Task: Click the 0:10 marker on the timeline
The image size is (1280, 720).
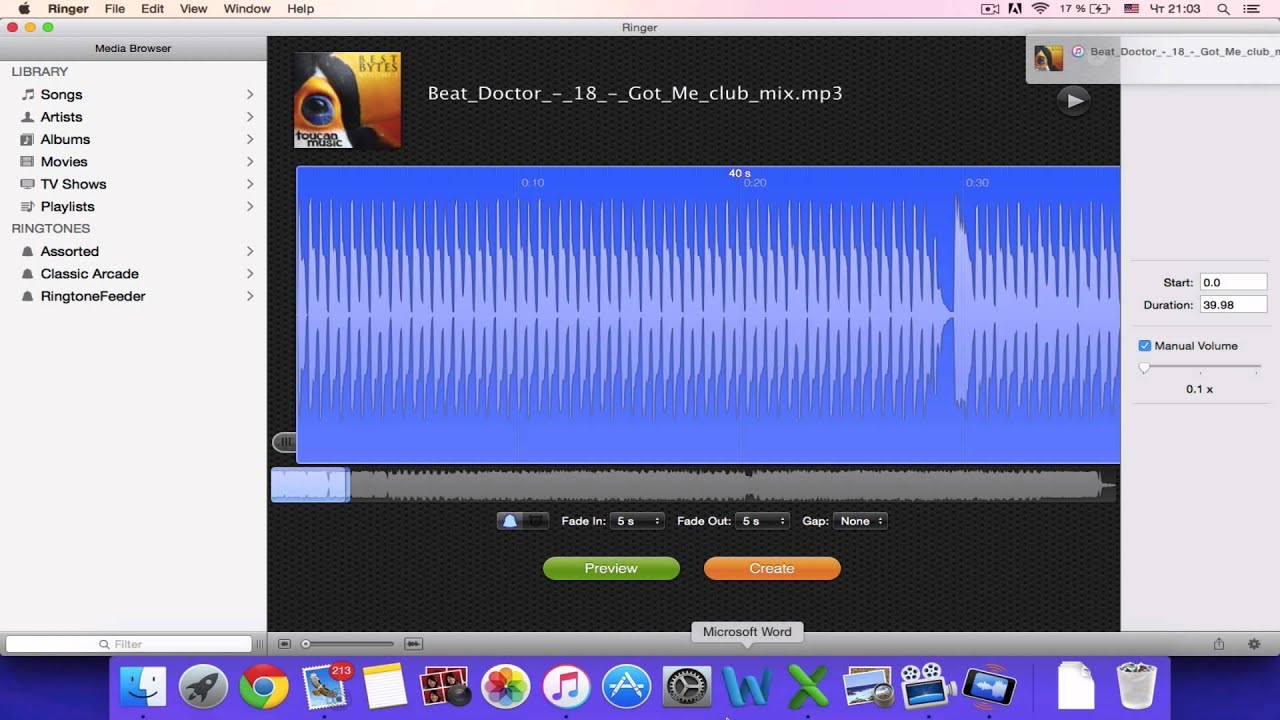Action: tap(533, 183)
